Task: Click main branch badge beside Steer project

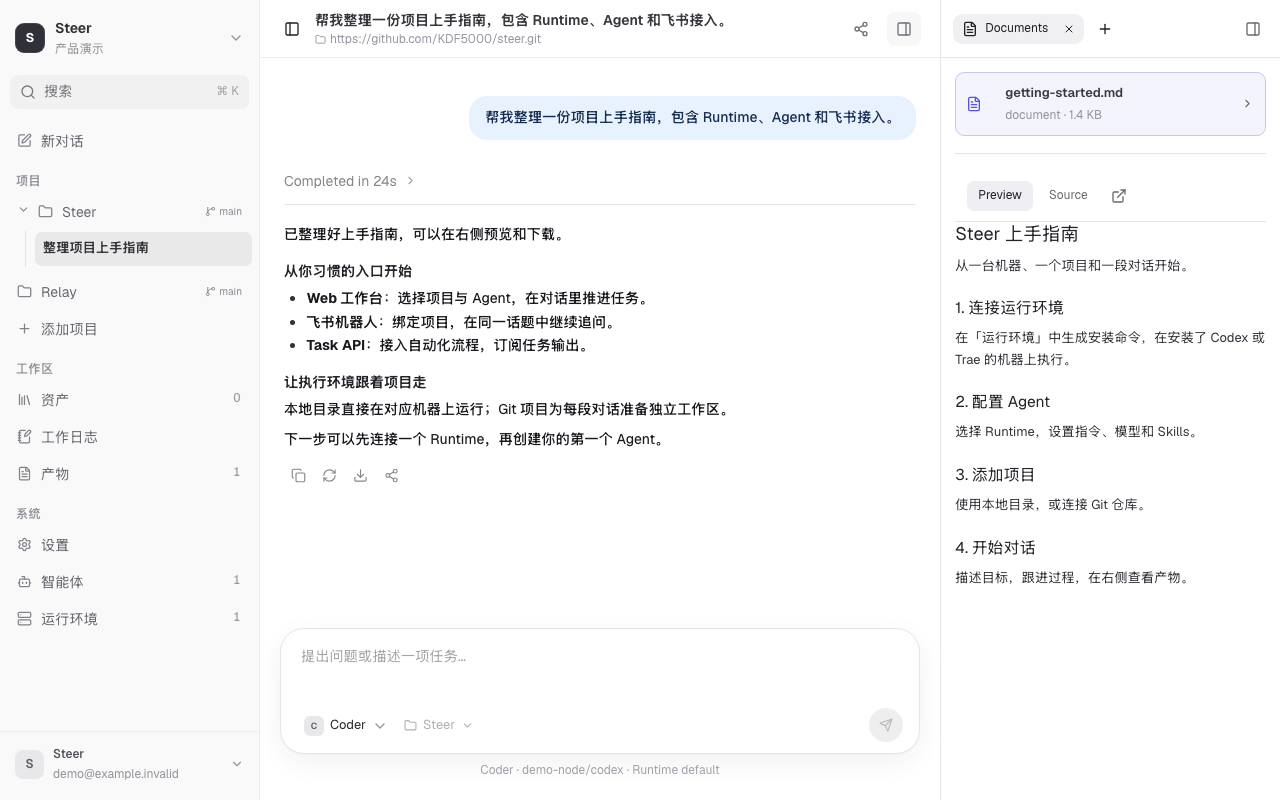Action: pyautogui.click(x=224, y=212)
